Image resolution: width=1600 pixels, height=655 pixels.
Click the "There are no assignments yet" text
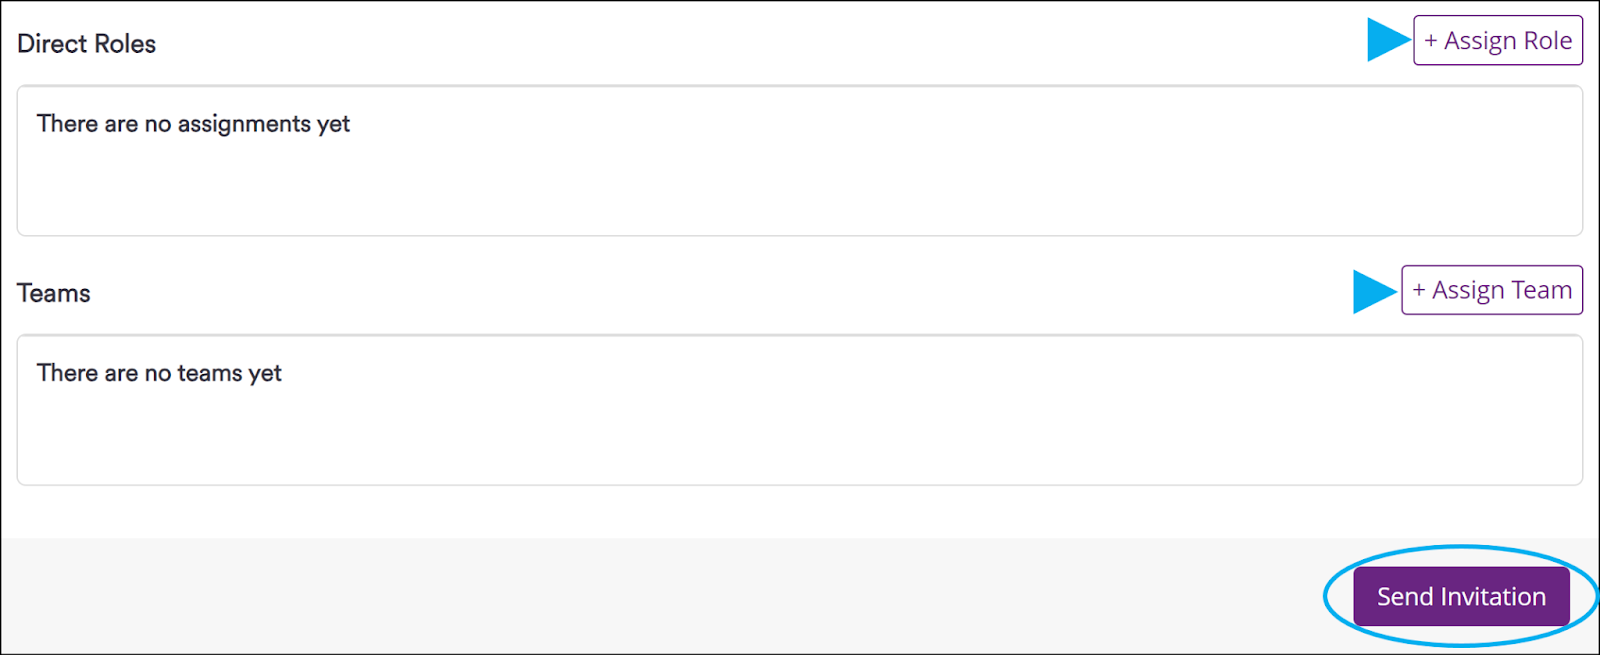click(193, 124)
